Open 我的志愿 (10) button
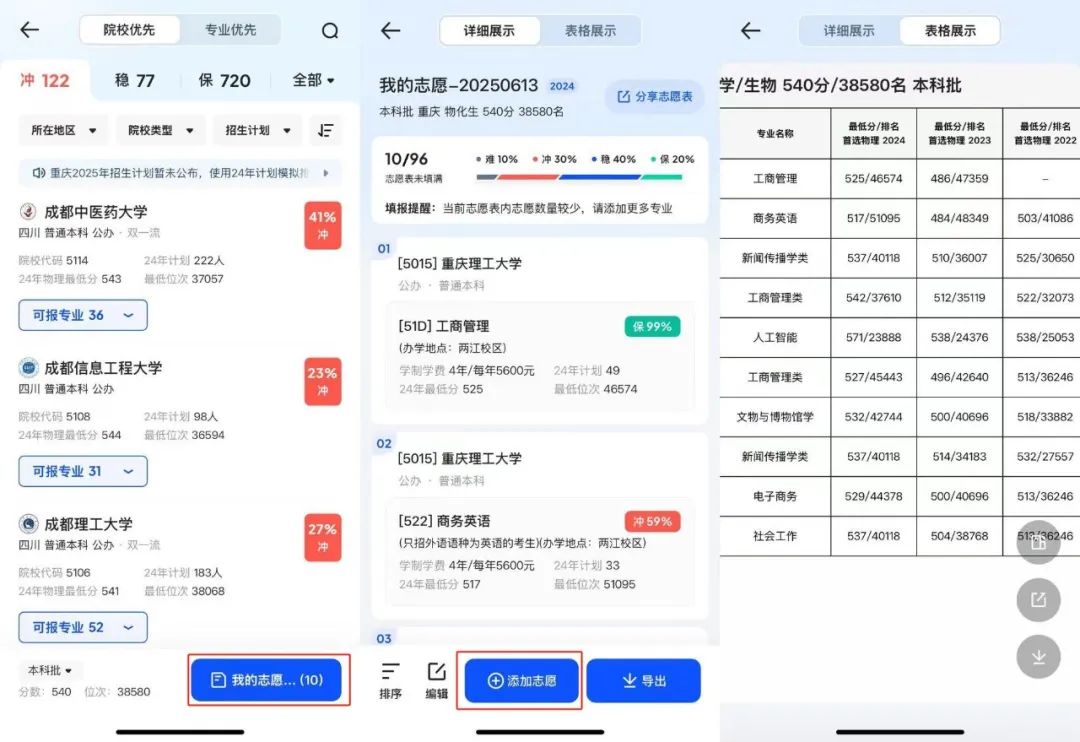This screenshot has width=1080, height=742. [x=267, y=680]
